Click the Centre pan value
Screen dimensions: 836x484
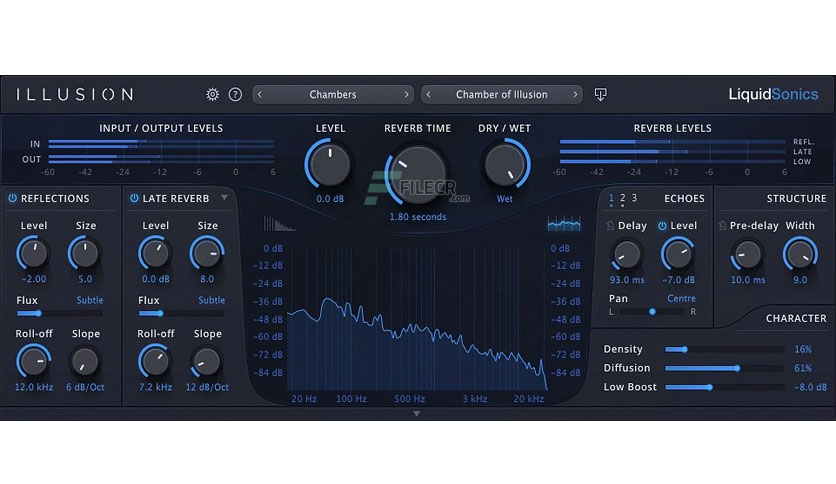[681, 299]
